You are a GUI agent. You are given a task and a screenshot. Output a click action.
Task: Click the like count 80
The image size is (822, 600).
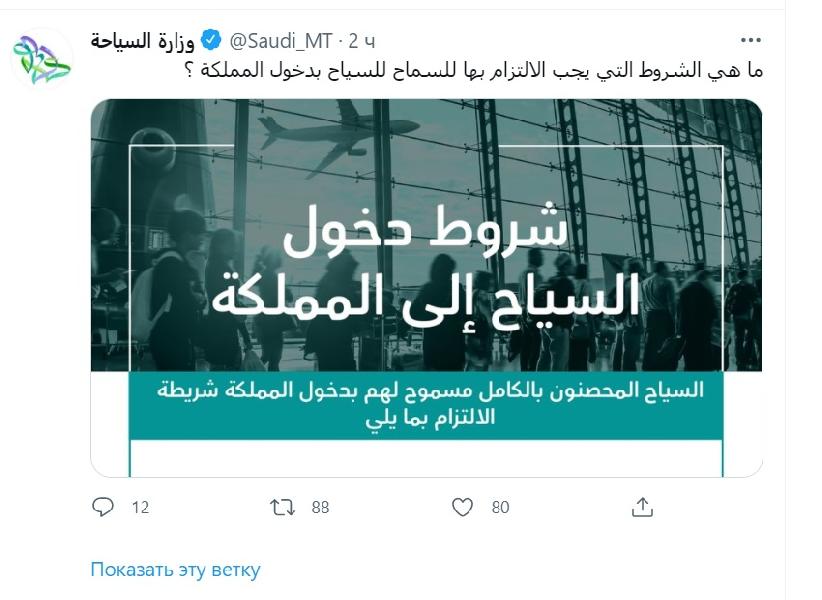[x=500, y=508]
